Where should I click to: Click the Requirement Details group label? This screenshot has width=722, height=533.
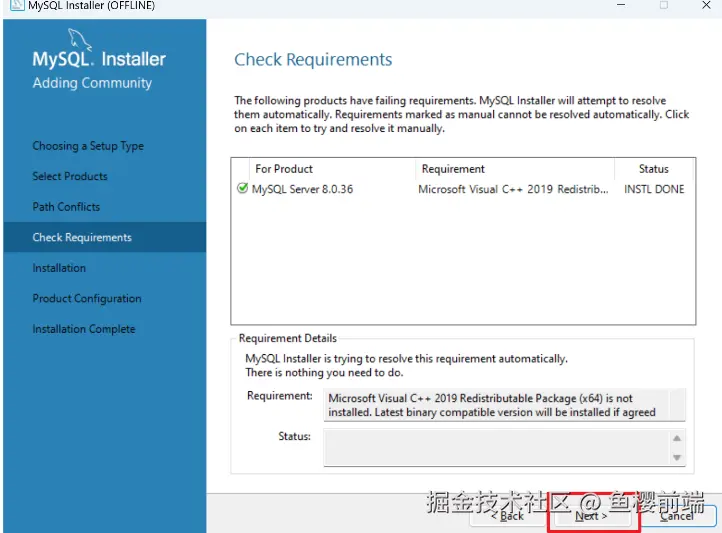tap(288, 338)
